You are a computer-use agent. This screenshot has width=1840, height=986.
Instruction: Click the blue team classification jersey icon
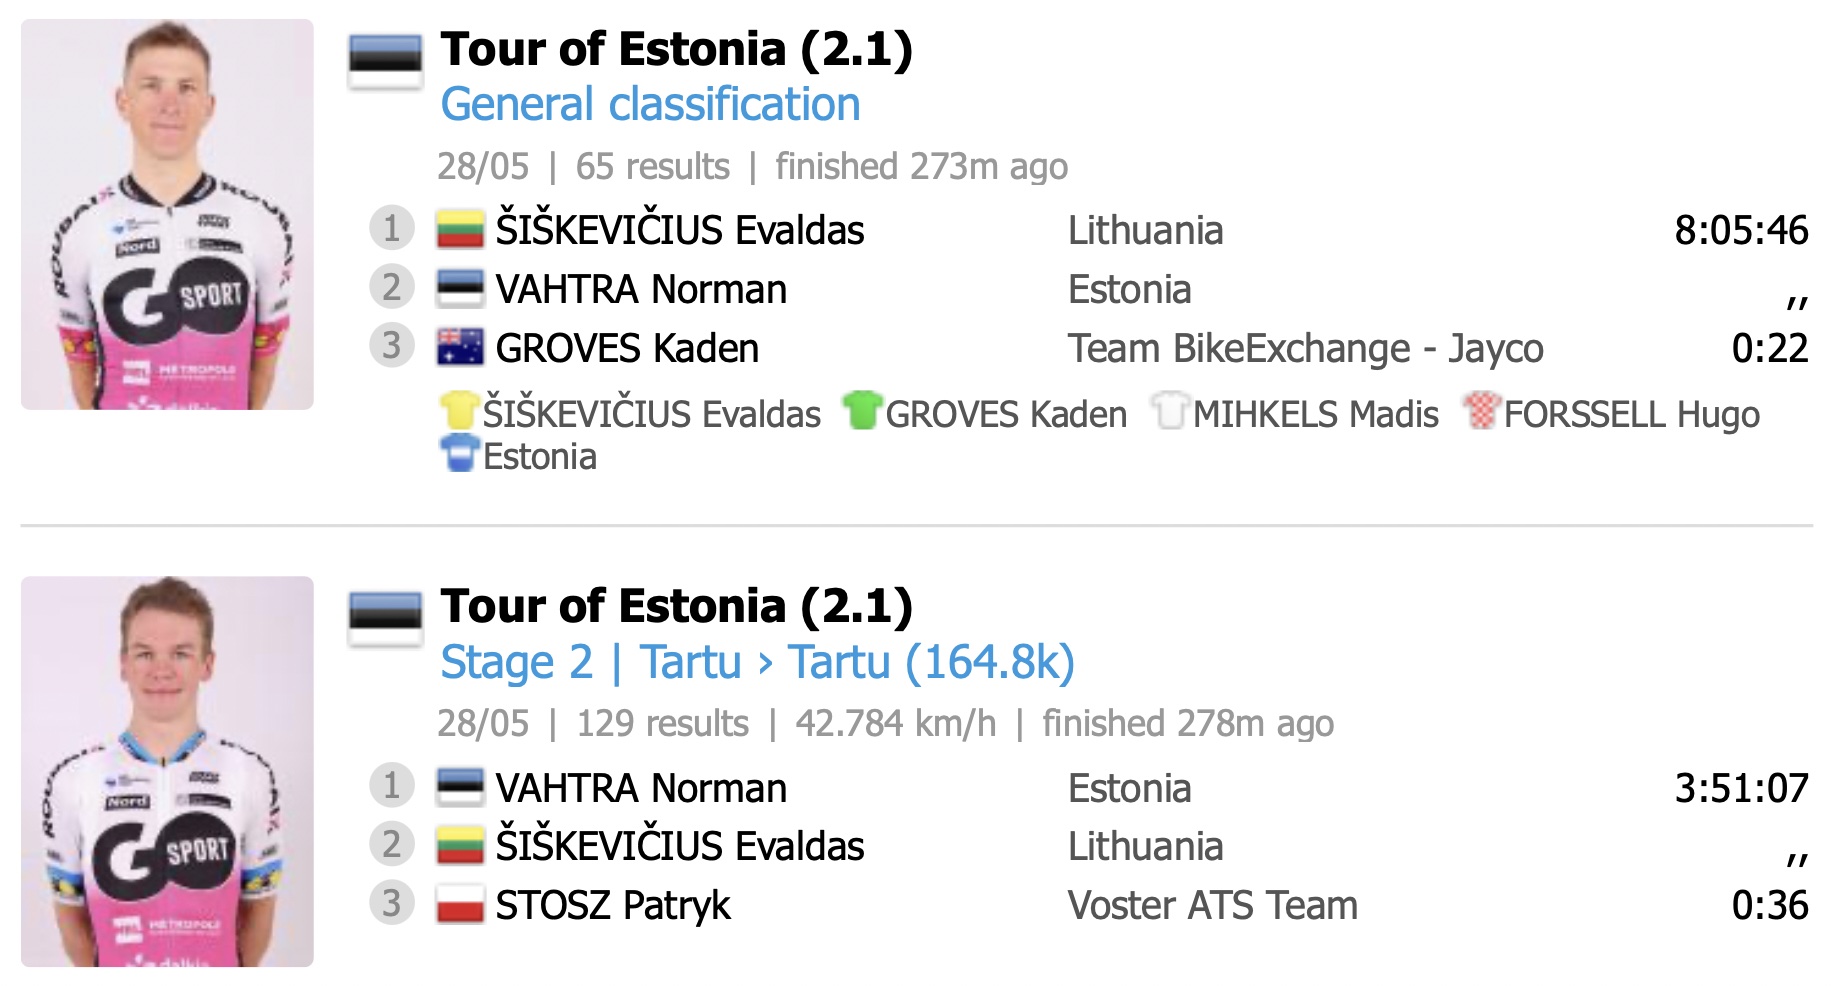coord(460,453)
